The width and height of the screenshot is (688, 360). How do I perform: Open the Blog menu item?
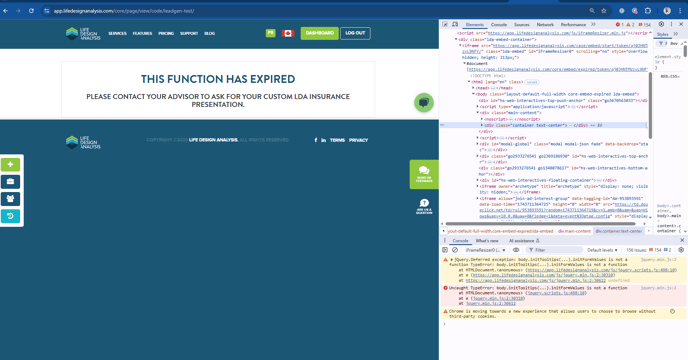[x=209, y=33]
